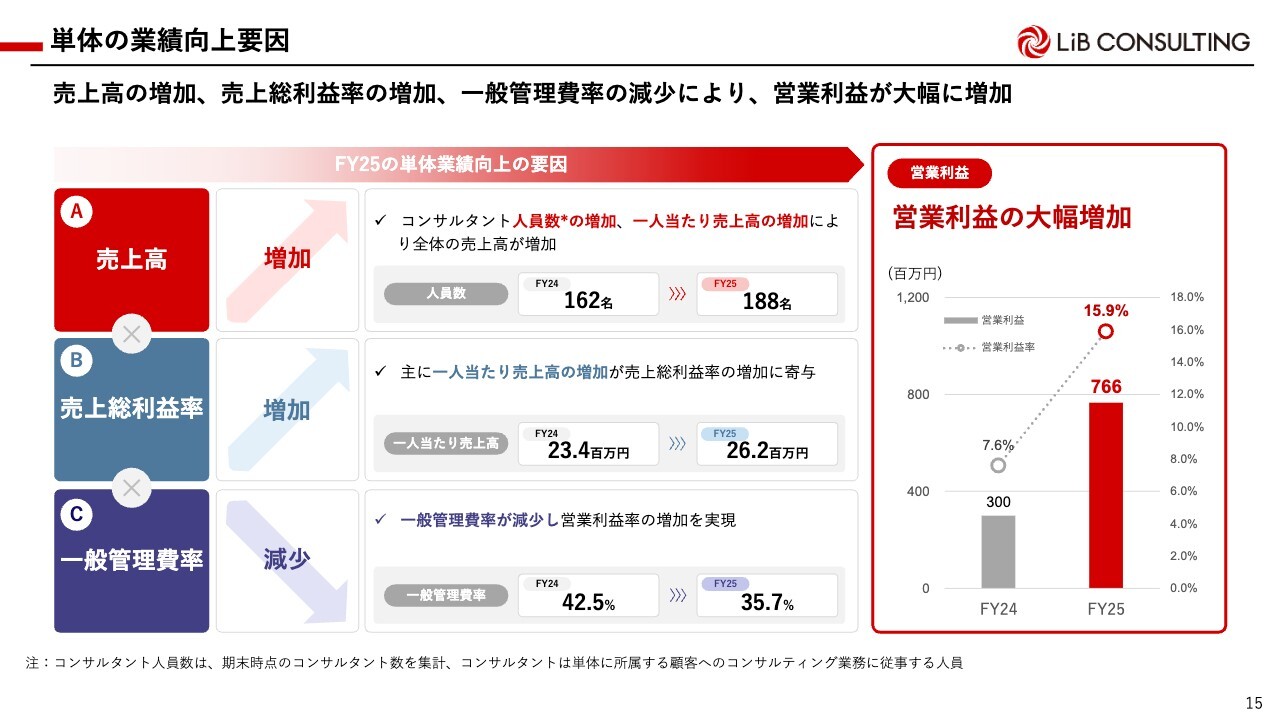This screenshot has width=1280, height=720.
Task: Select the blue upward 増加 arrow
Action: (x=287, y=409)
